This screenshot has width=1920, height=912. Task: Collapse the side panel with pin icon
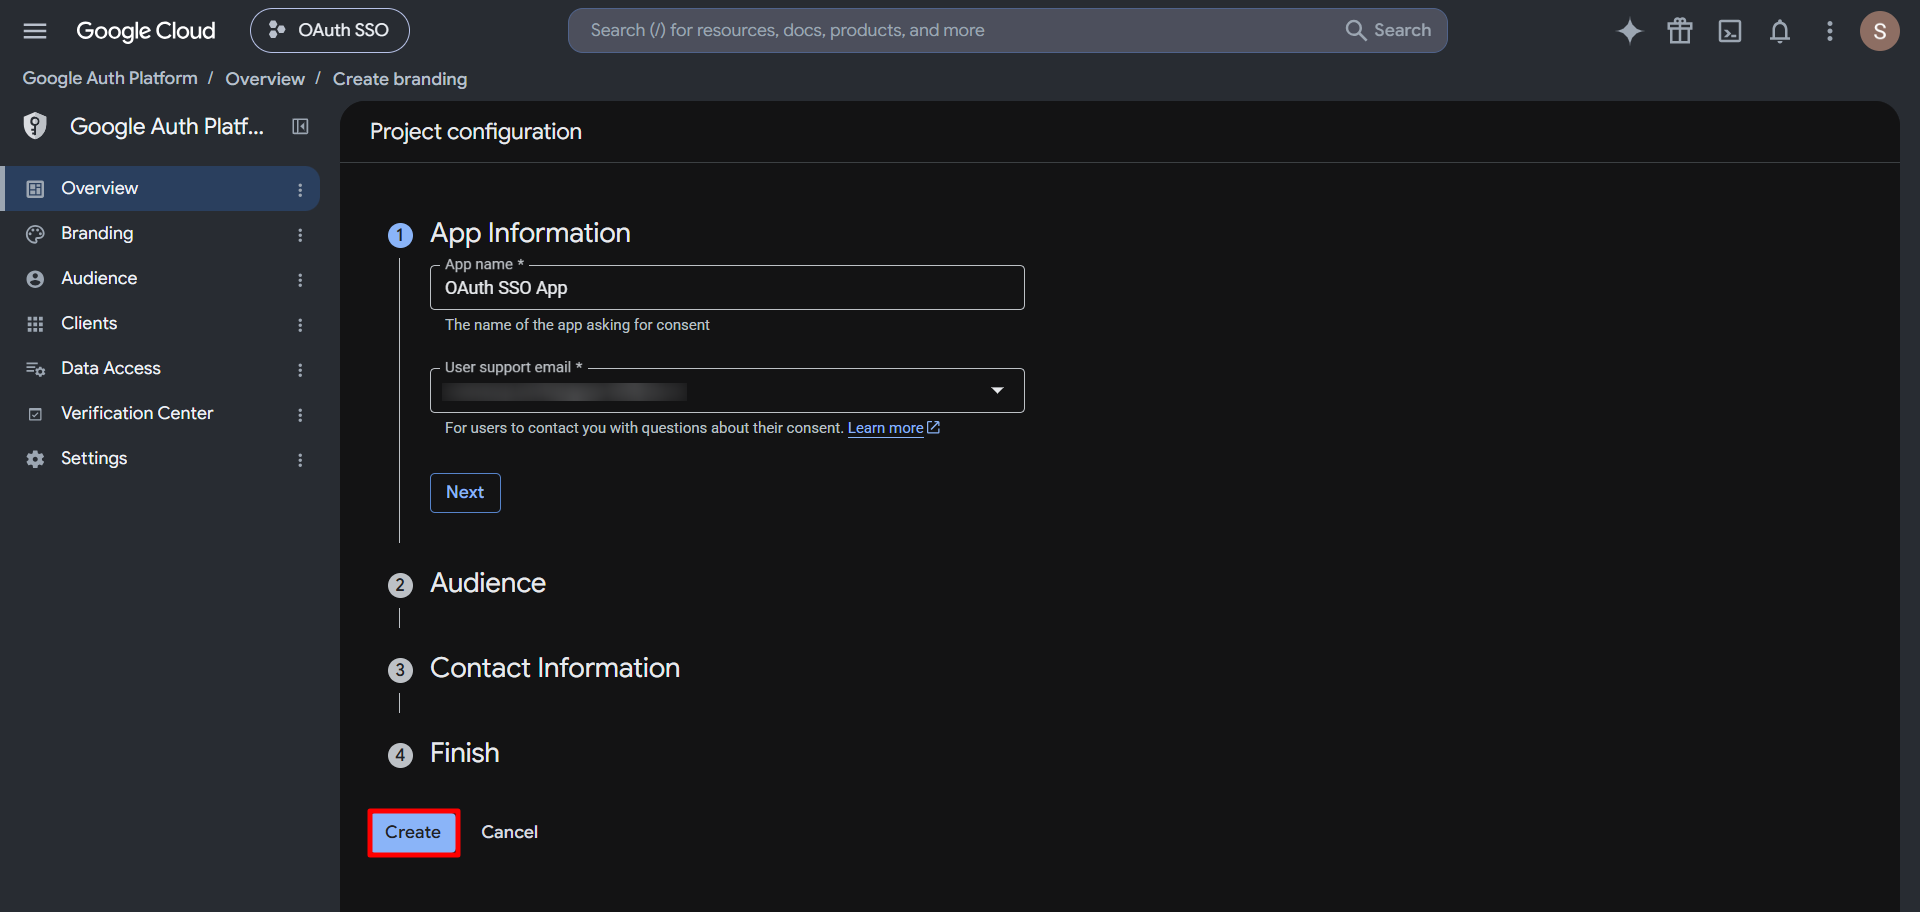[300, 126]
